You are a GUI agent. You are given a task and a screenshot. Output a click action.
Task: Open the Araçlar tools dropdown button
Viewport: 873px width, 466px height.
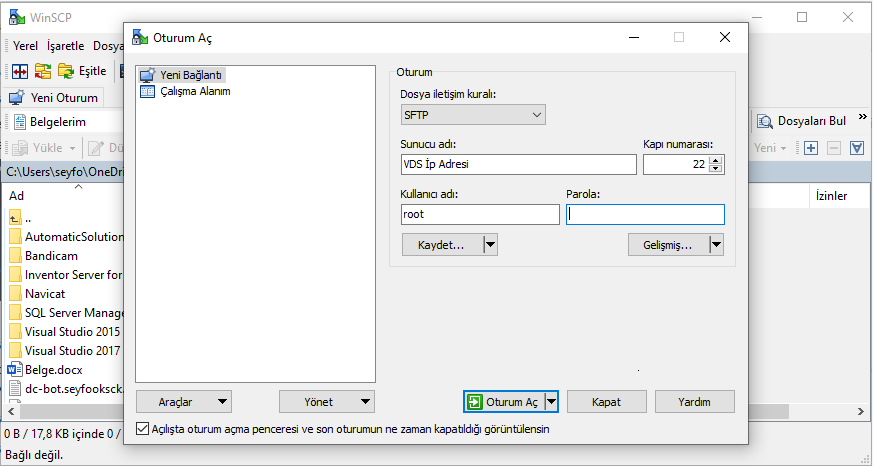point(184,402)
